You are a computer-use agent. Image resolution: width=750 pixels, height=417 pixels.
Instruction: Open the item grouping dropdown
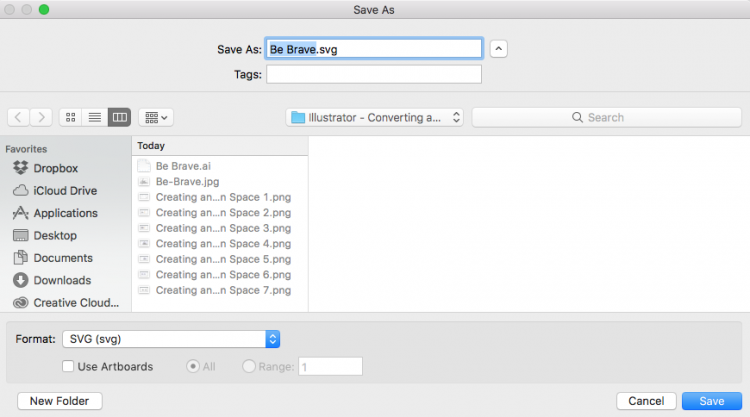tap(156, 117)
